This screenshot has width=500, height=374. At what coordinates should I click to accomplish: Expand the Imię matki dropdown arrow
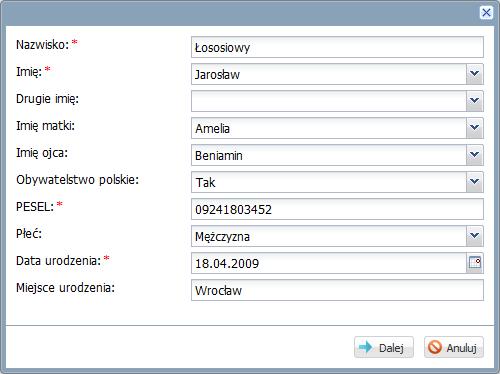[x=475, y=128]
